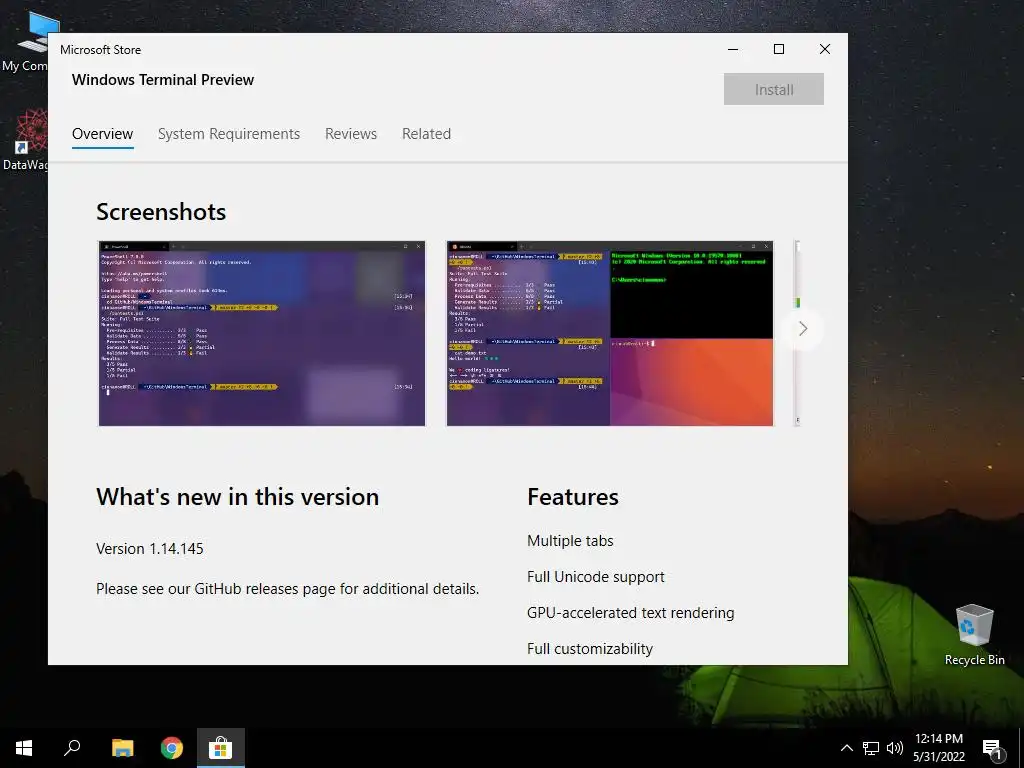Open the System Requirements tab
This screenshot has width=1024, height=768.
pos(229,134)
